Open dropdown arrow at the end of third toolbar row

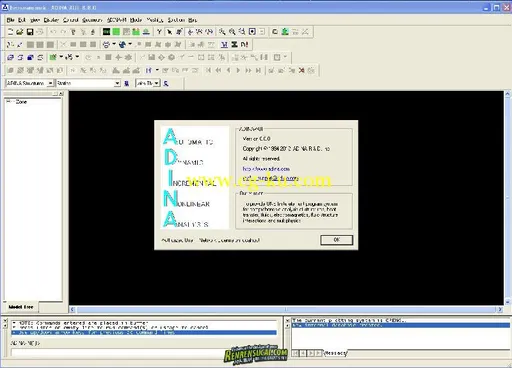click(285, 57)
